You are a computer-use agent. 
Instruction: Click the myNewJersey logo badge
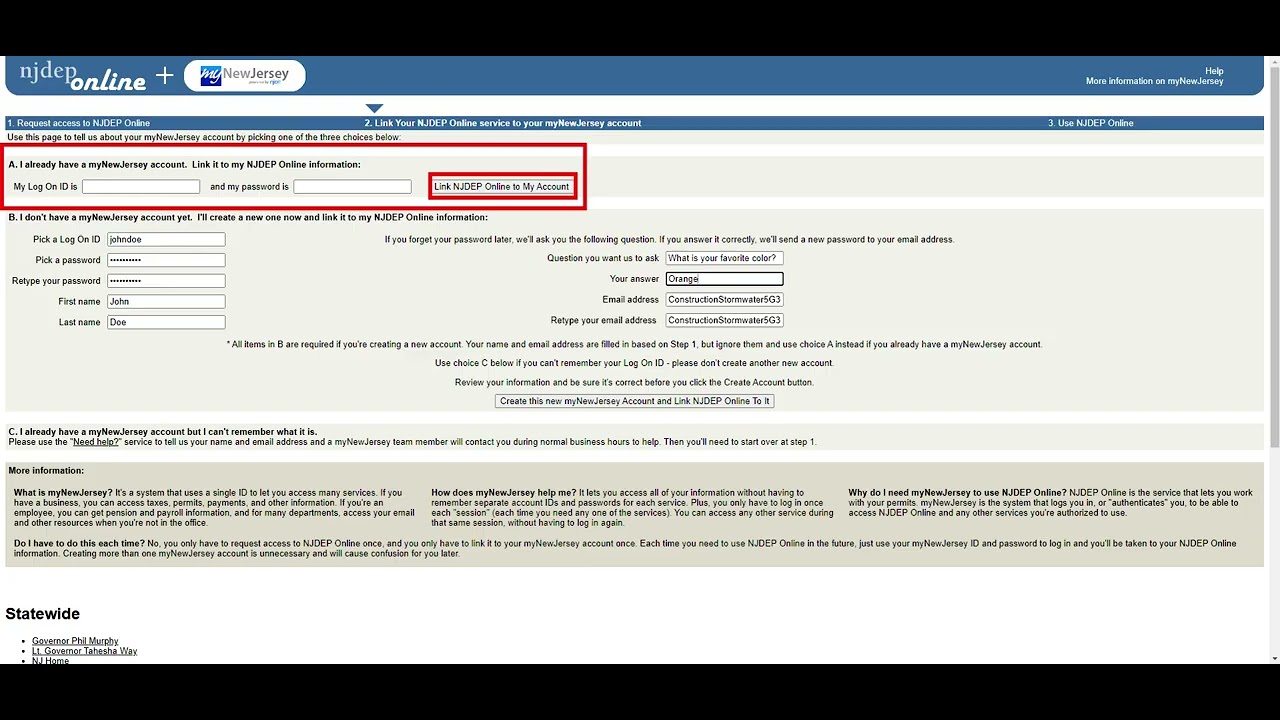click(x=245, y=76)
